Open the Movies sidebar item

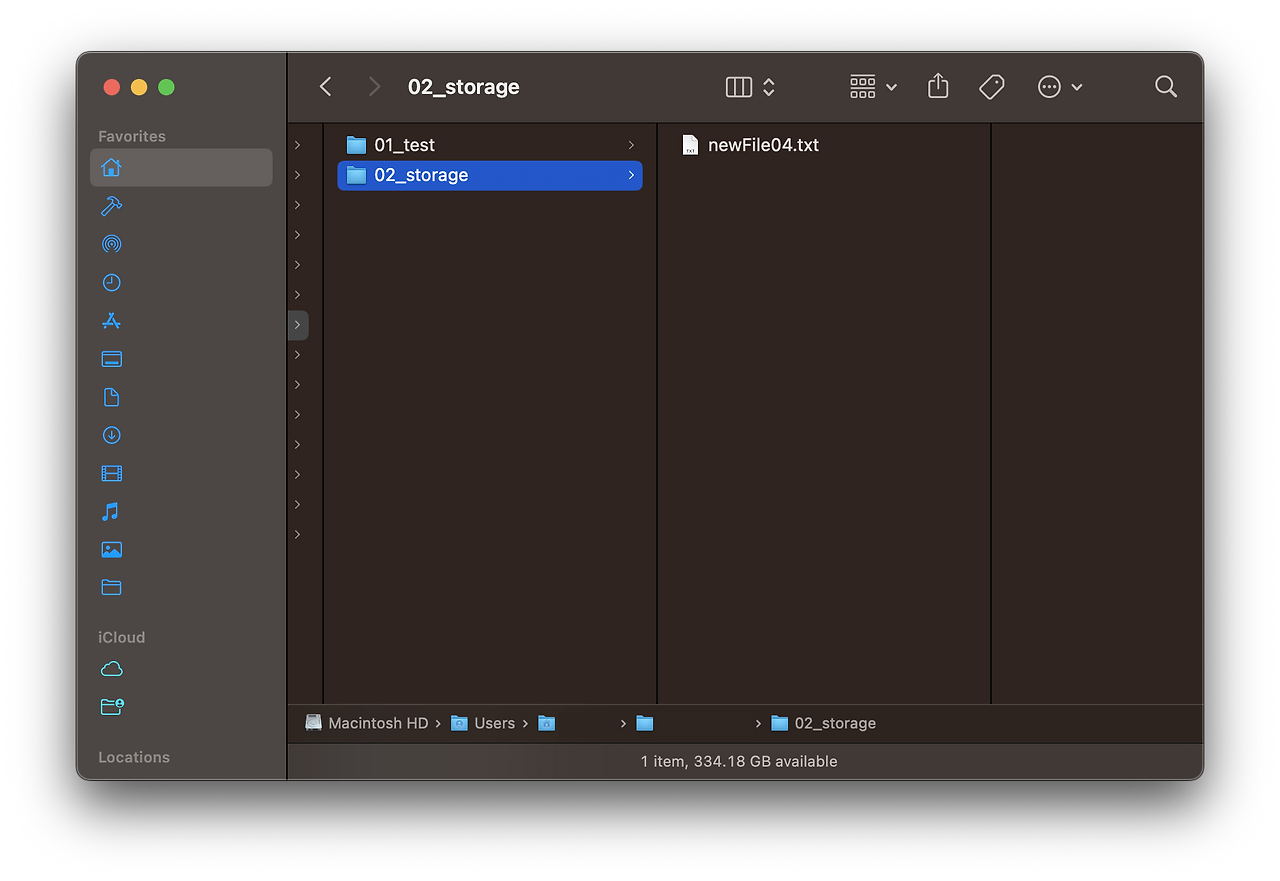tap(111, 473)
